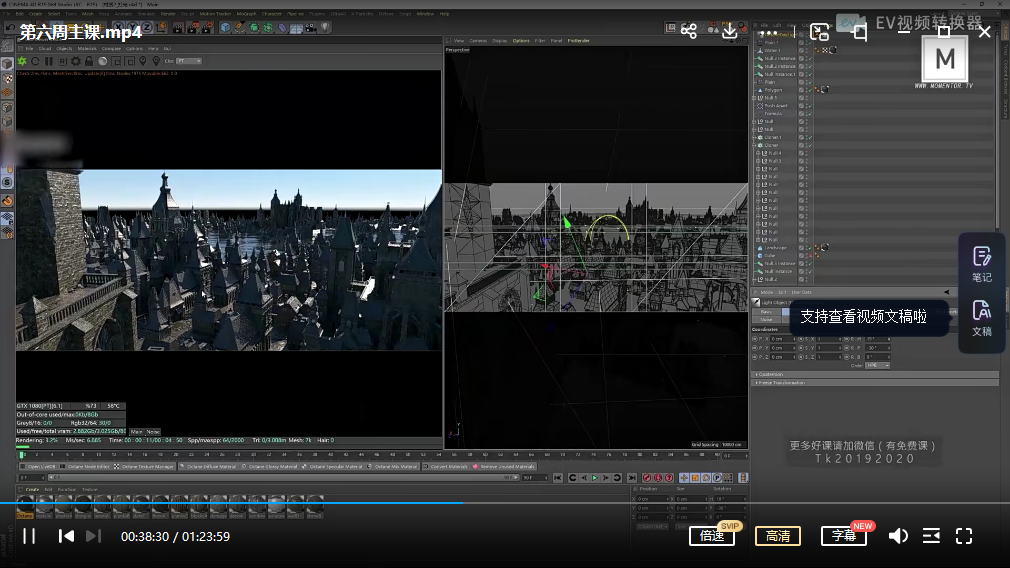Open the Order HPB dropdown
The image size is (1010, 568).
tap(877, 365)
